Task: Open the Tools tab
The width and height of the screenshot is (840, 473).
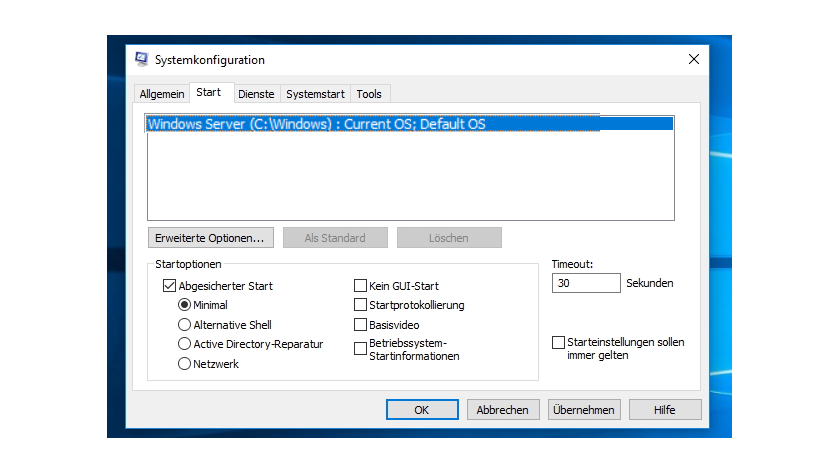Action: [x=369, y=94]
